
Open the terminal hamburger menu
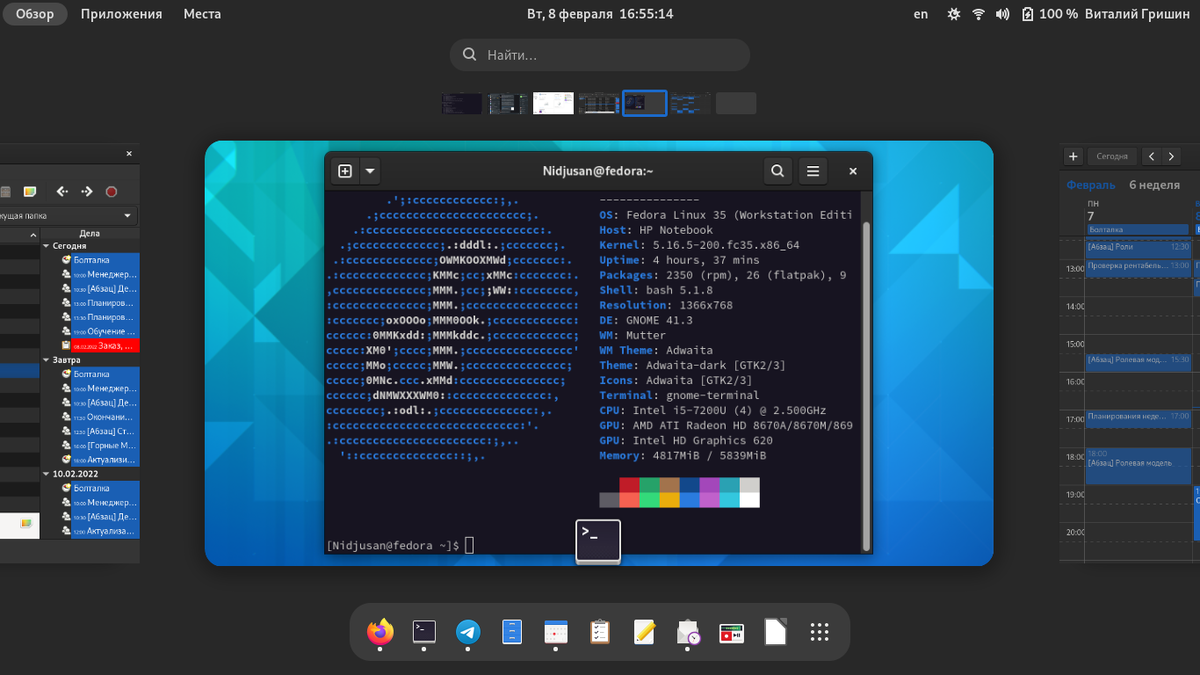pyautogui.click(x=813, y=171)
